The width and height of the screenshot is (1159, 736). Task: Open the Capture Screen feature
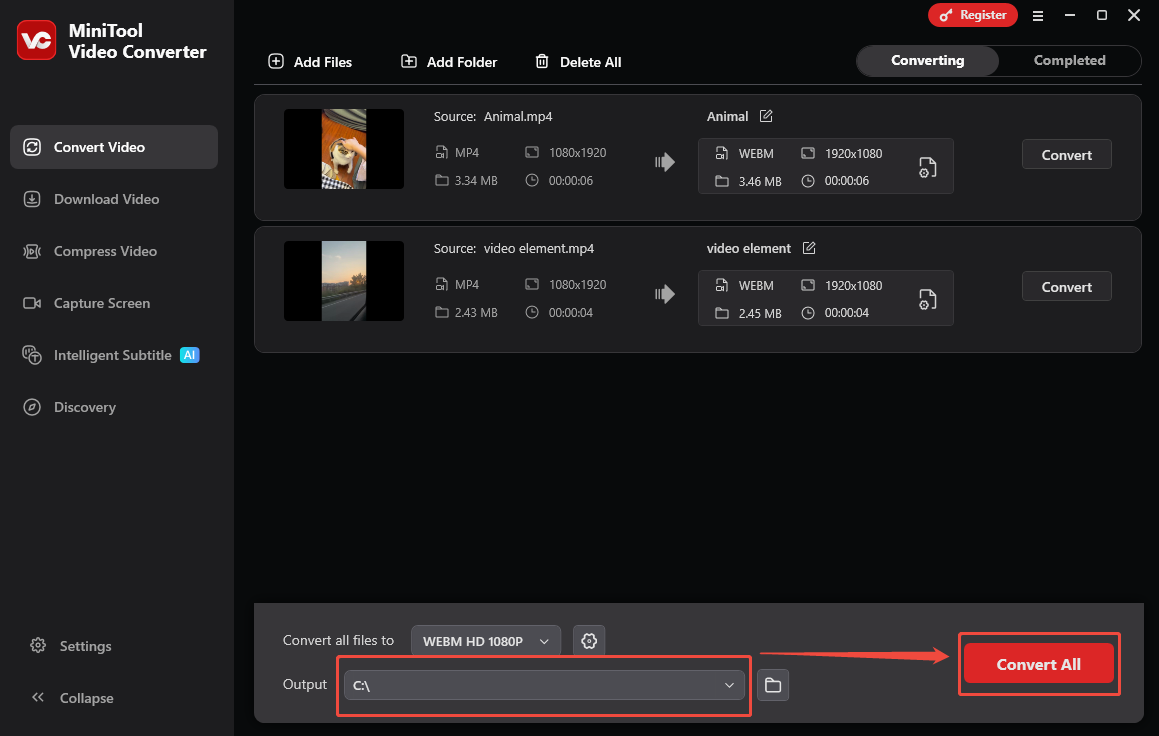point(100,303)
